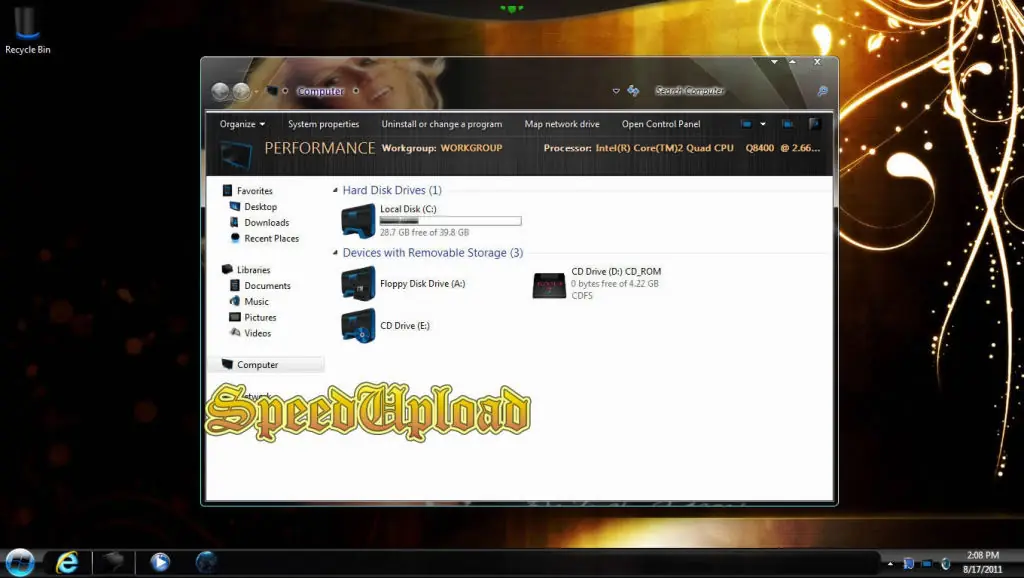Select the Local Disk (C:) drive icon
This screenshot has width=1024, height=578.
click(x=358, y=221)
